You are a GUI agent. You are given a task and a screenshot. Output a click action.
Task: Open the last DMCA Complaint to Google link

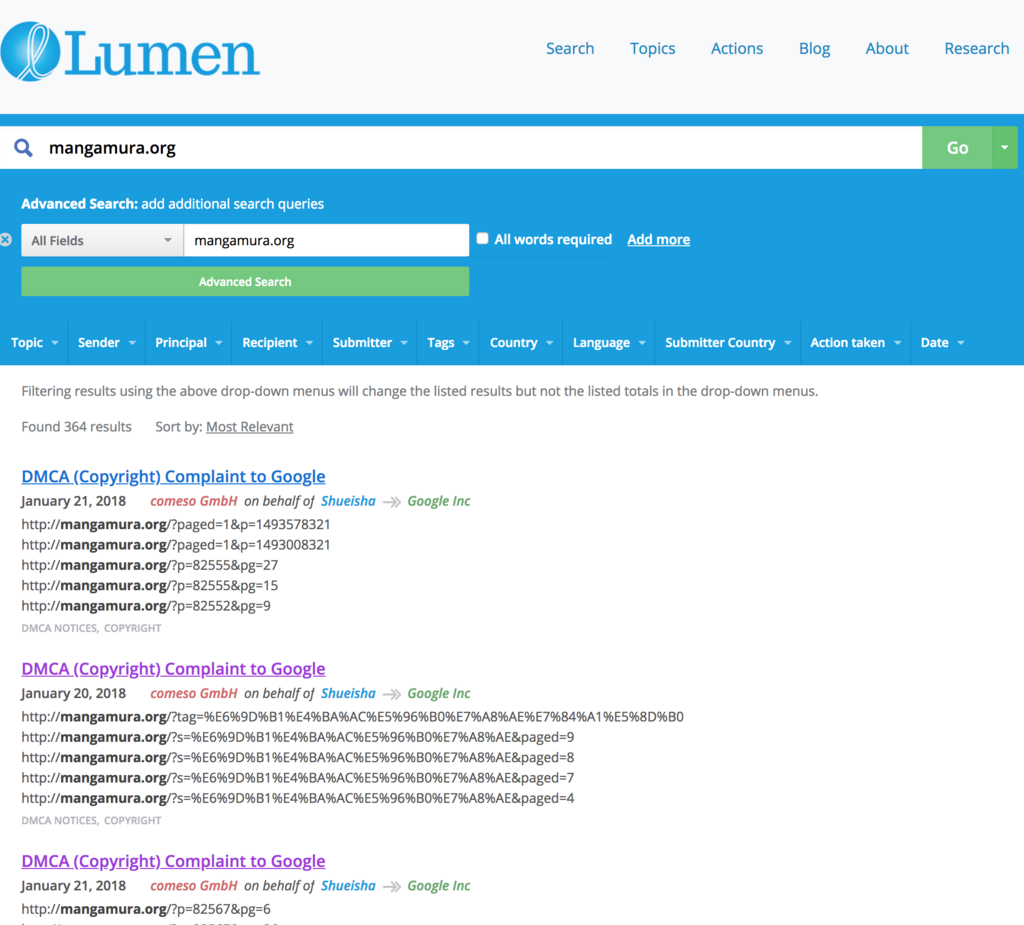tap(173, 861)
